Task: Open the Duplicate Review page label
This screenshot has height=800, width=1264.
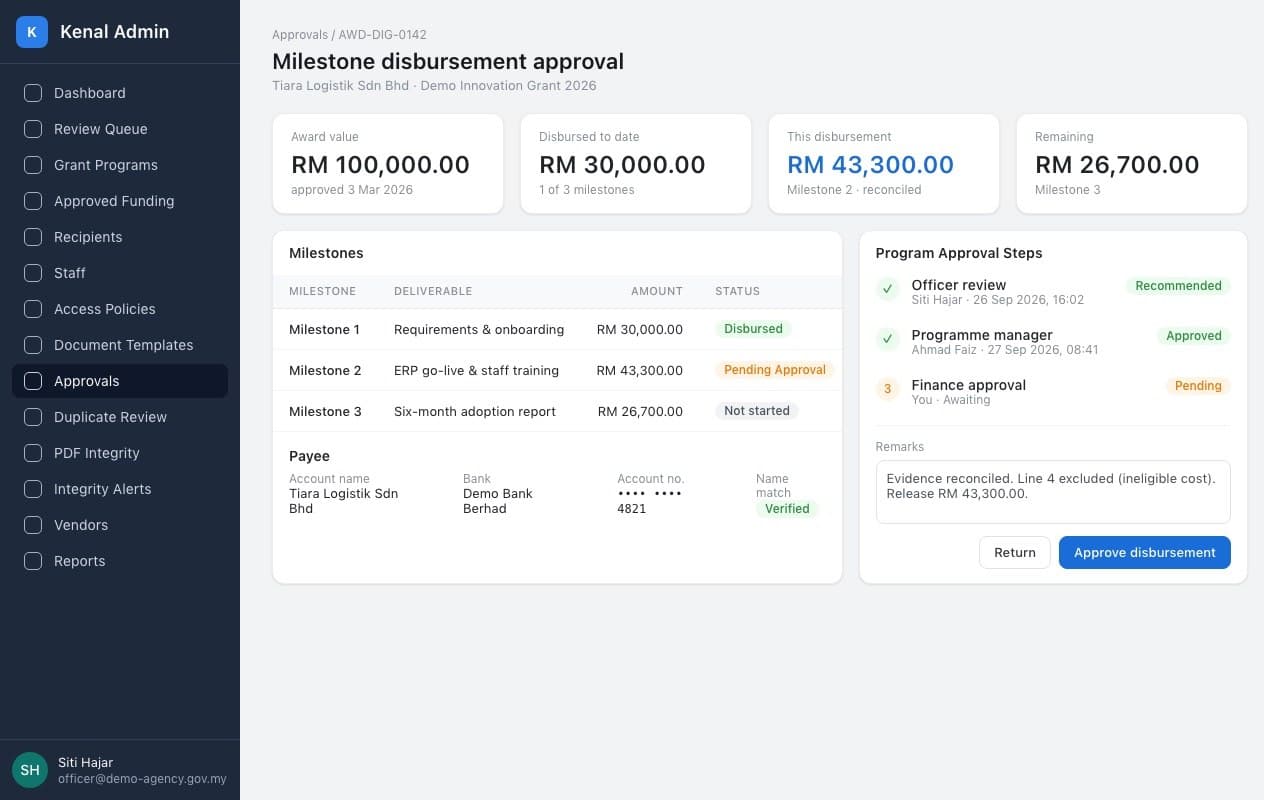Action: [x=110, y=417]
